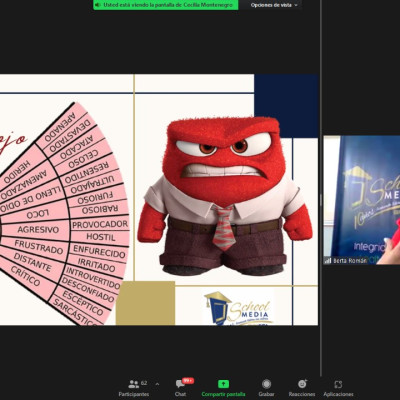This screenshot has width=400, height=400.
Task: Open the Participantes panel icon
Action: [x=134, y=384]
